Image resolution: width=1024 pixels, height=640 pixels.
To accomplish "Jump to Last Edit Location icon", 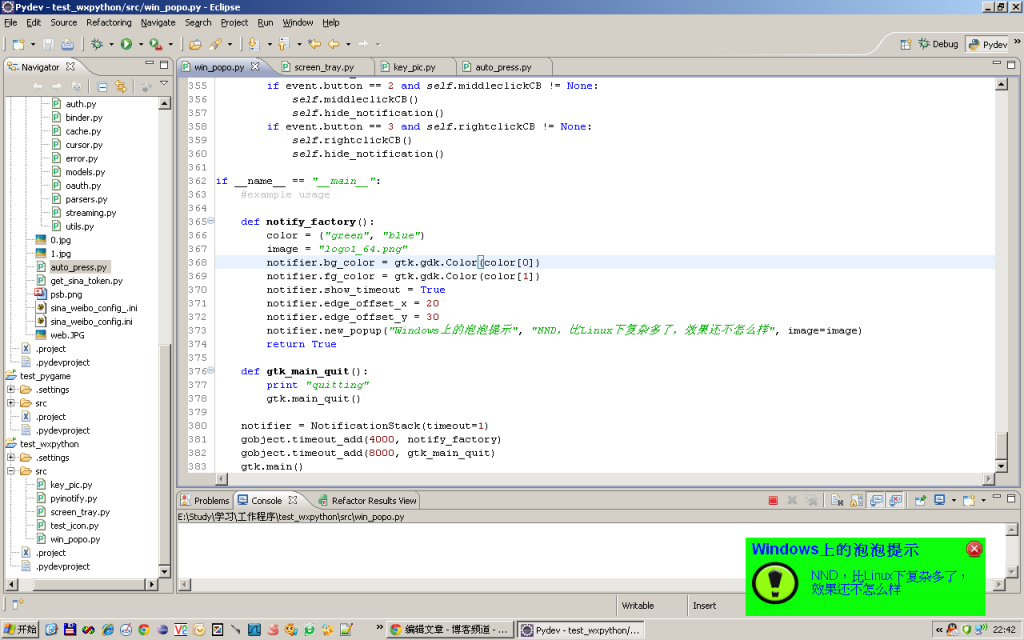I will point(315,44).
